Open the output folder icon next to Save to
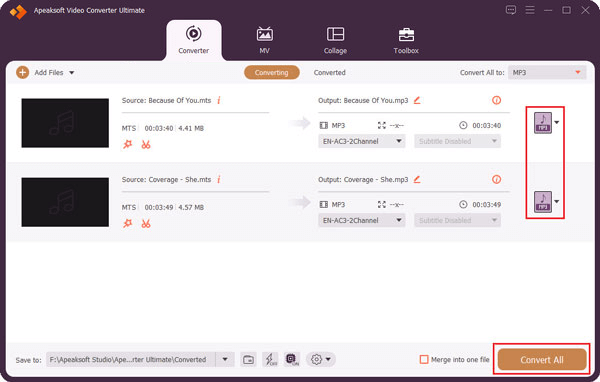 tap(248, 359)
